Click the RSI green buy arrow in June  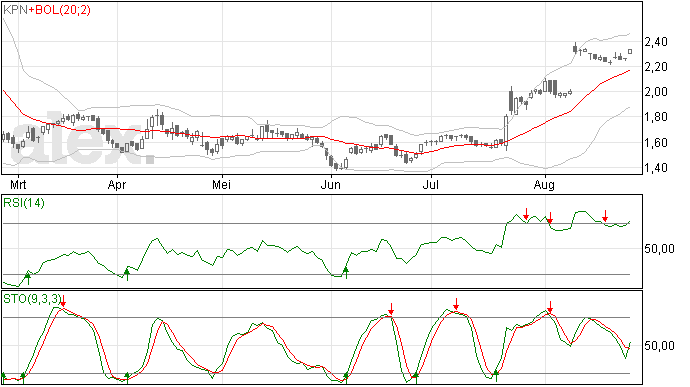click(346, 273)
